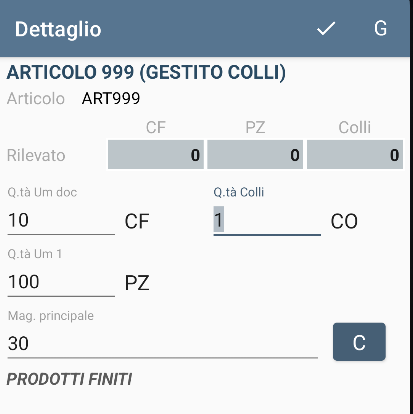Confirm with the checkmark icon
The width and height of the screenshot is (413, 414).
coord(326,29)
